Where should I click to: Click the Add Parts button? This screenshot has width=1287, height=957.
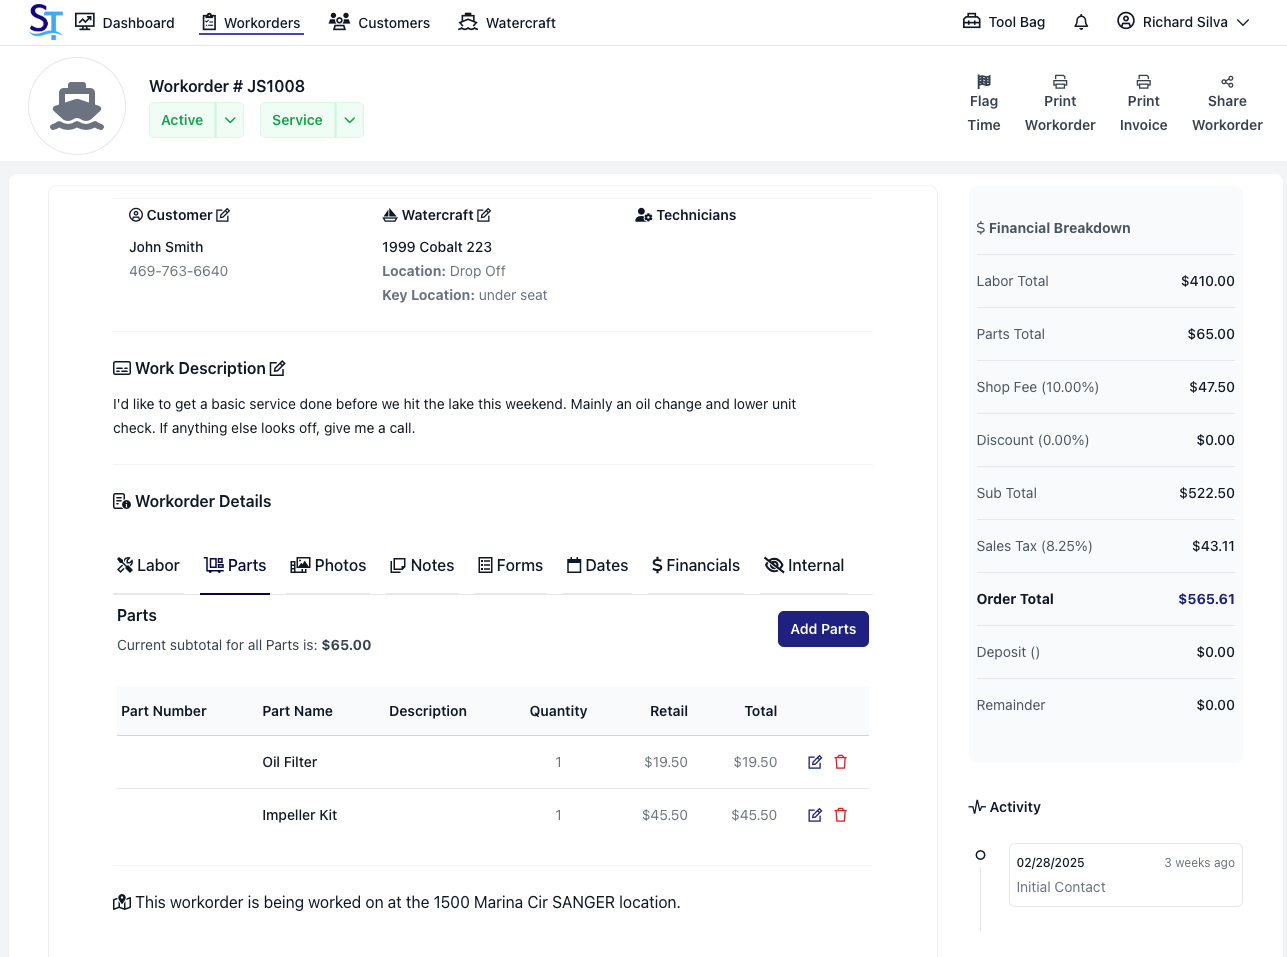pyautogui.click(x=823, y=629)
